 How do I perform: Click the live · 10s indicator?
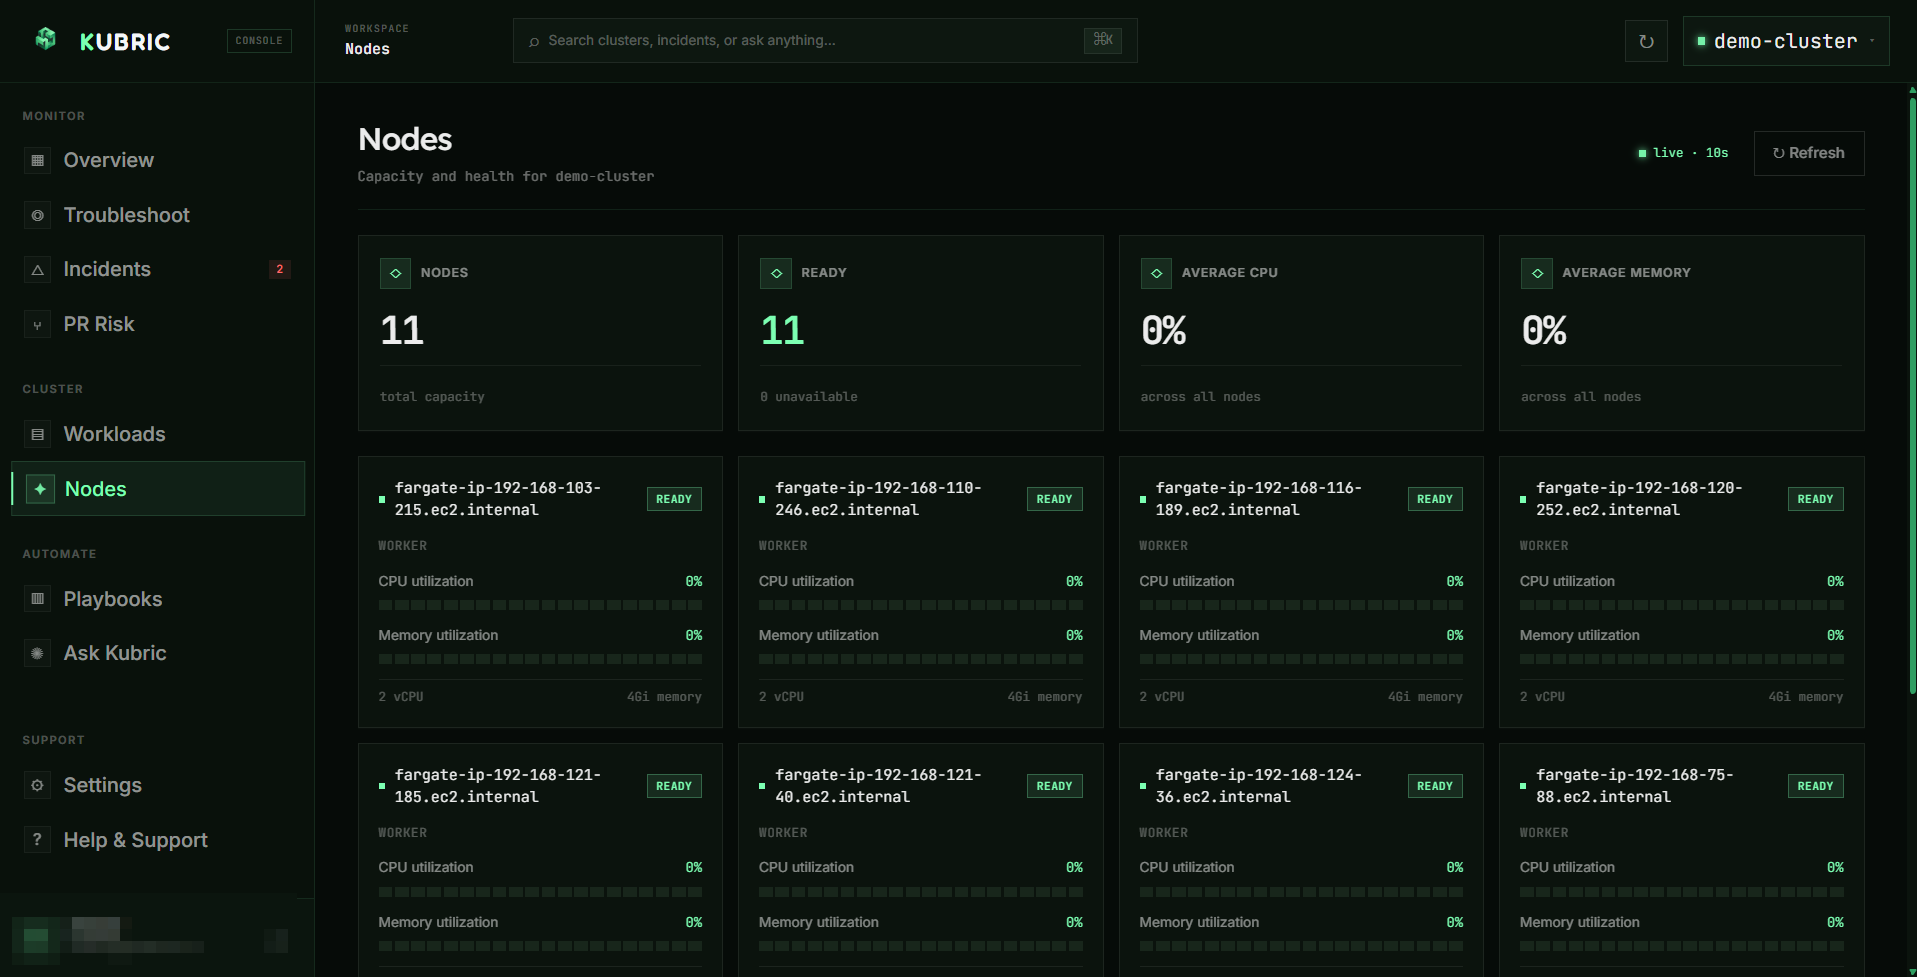click(x=1683, y=153)
